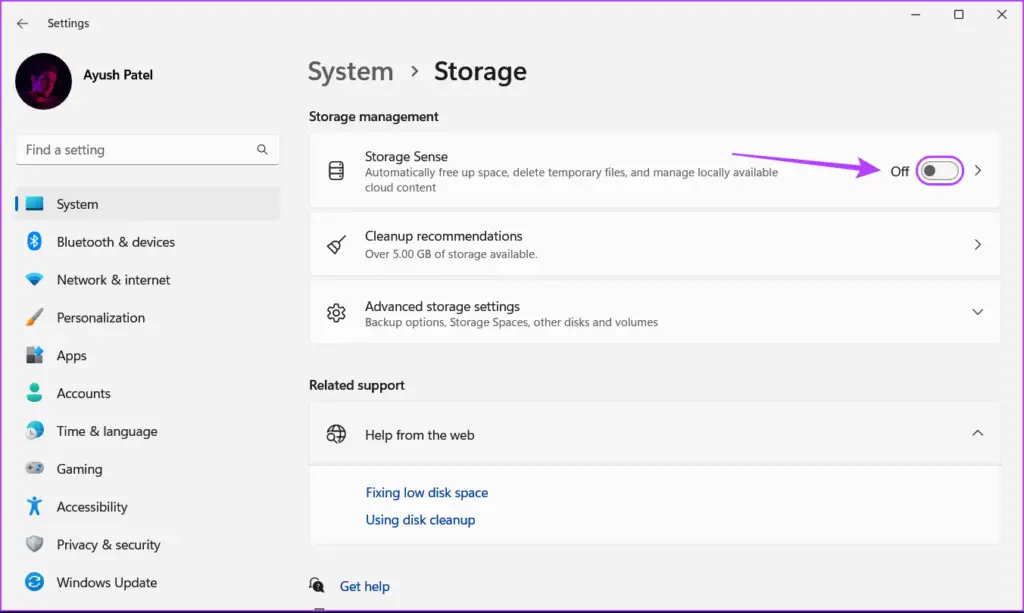Open Time & language settings
The image size is (1024, 613).
pyautogui.click(x=107, y=431)
